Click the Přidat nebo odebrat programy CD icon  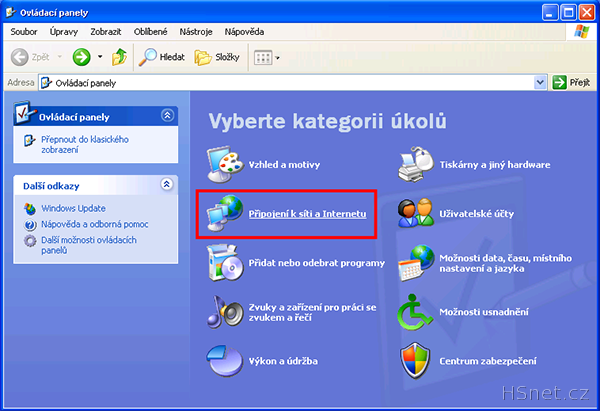(x=225, y=263)
